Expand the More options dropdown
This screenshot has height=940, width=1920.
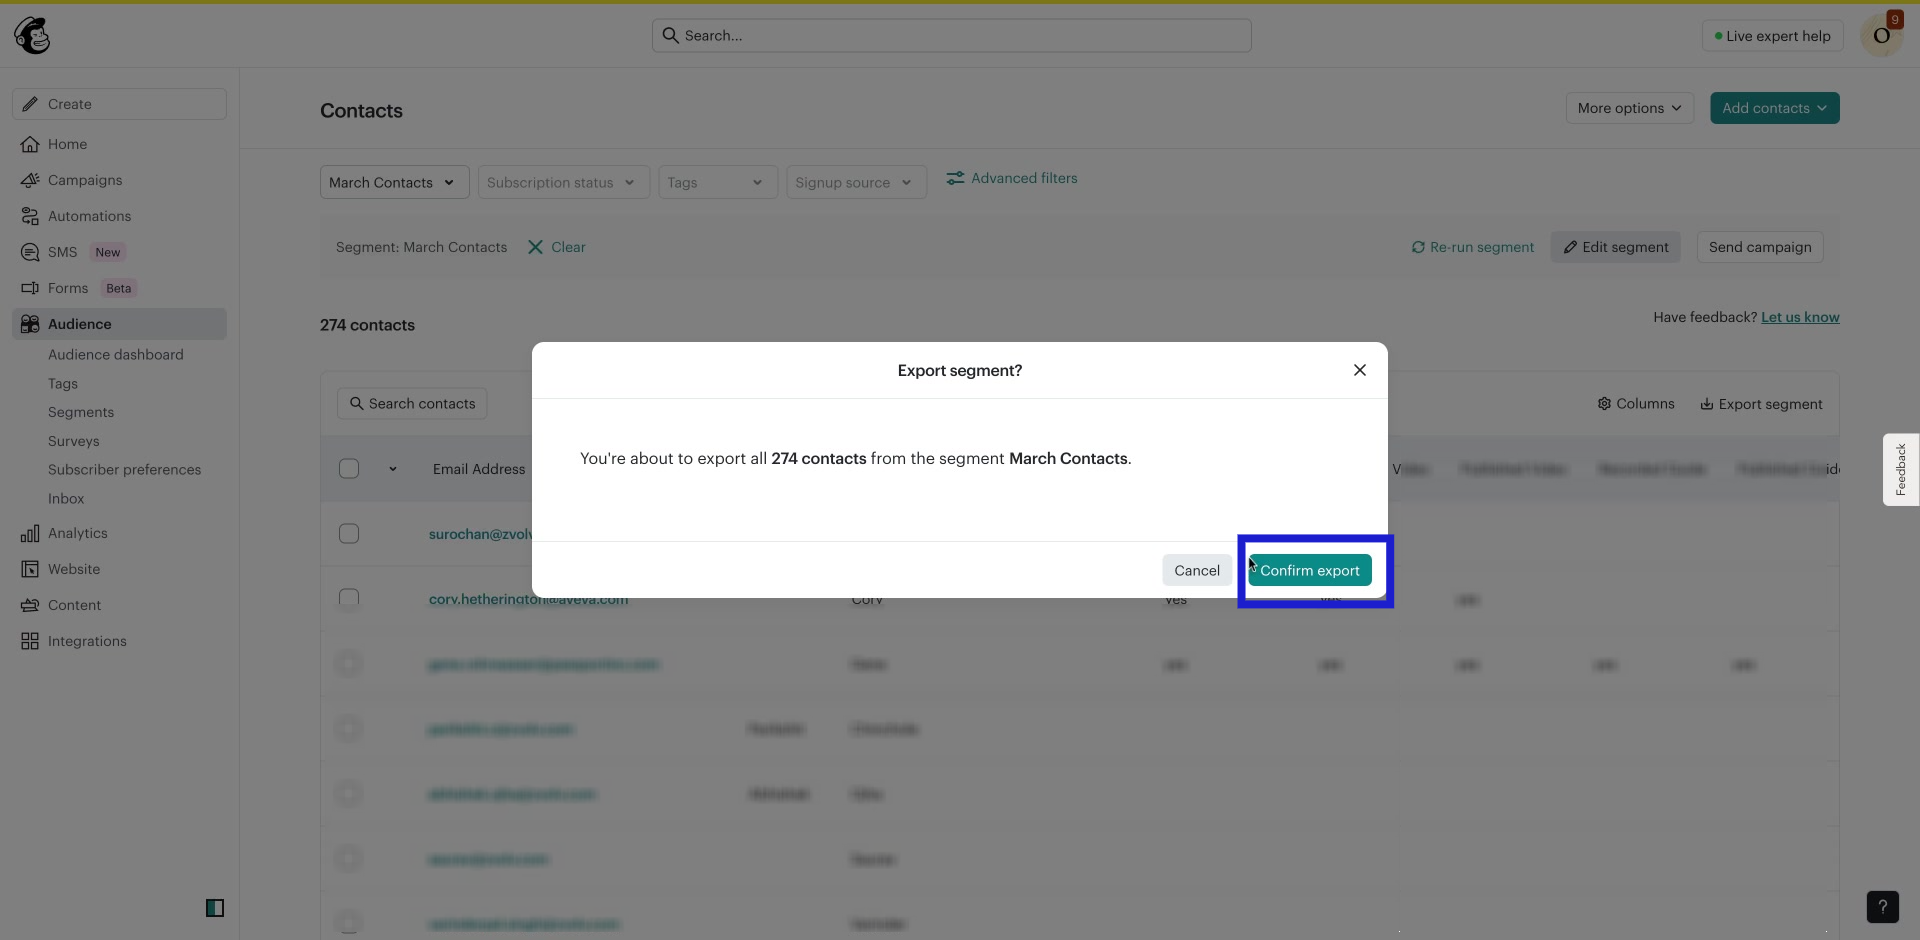(1629, 108)
